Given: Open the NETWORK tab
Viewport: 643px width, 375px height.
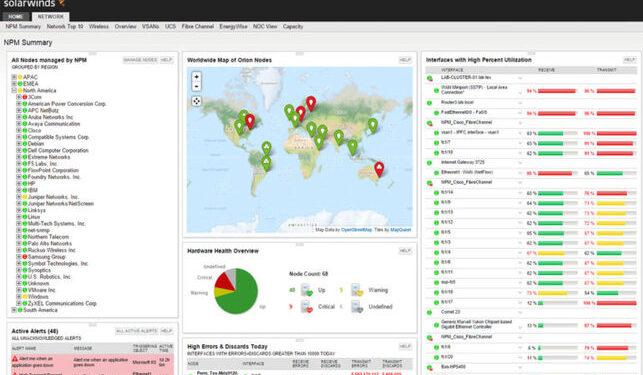Looking at the screenshot, I should coord(50,17).
